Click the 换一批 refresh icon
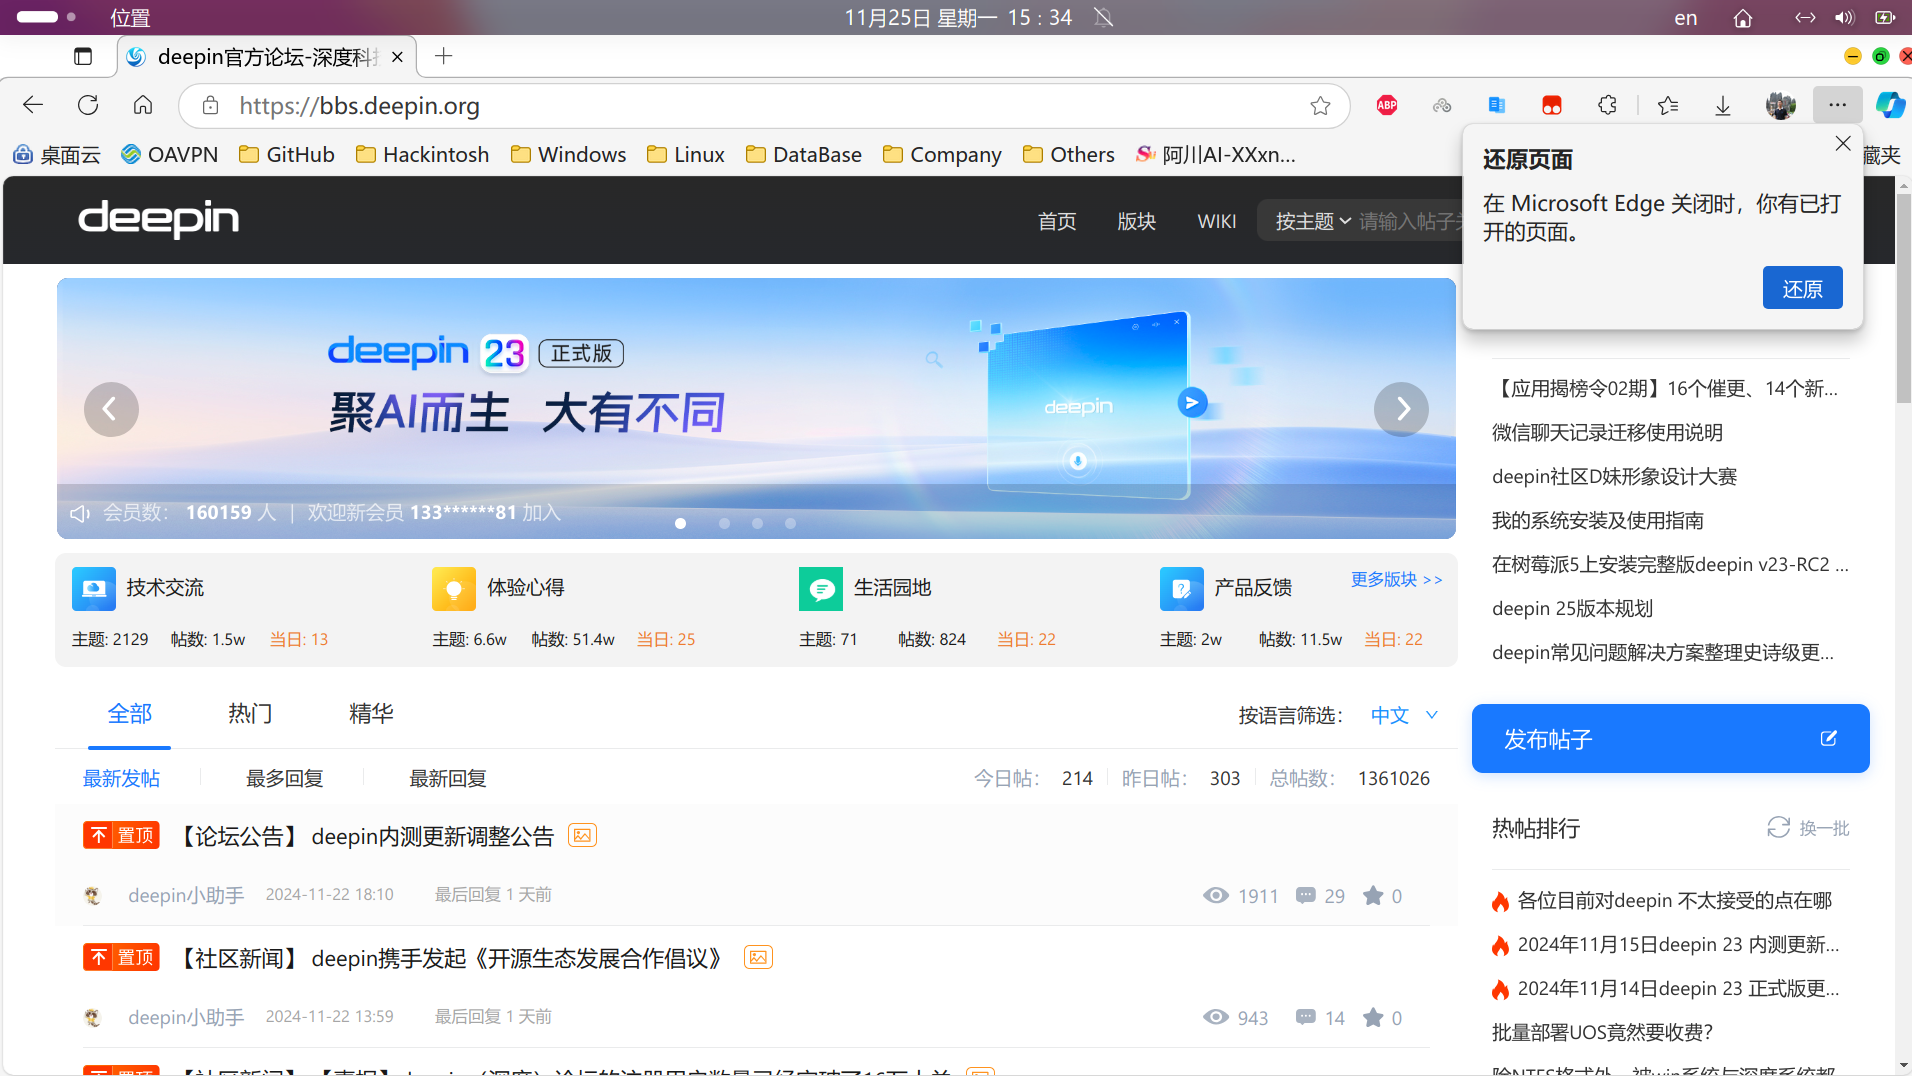The width and height of the screenshot is (1912, 1076). point(1778,828)
